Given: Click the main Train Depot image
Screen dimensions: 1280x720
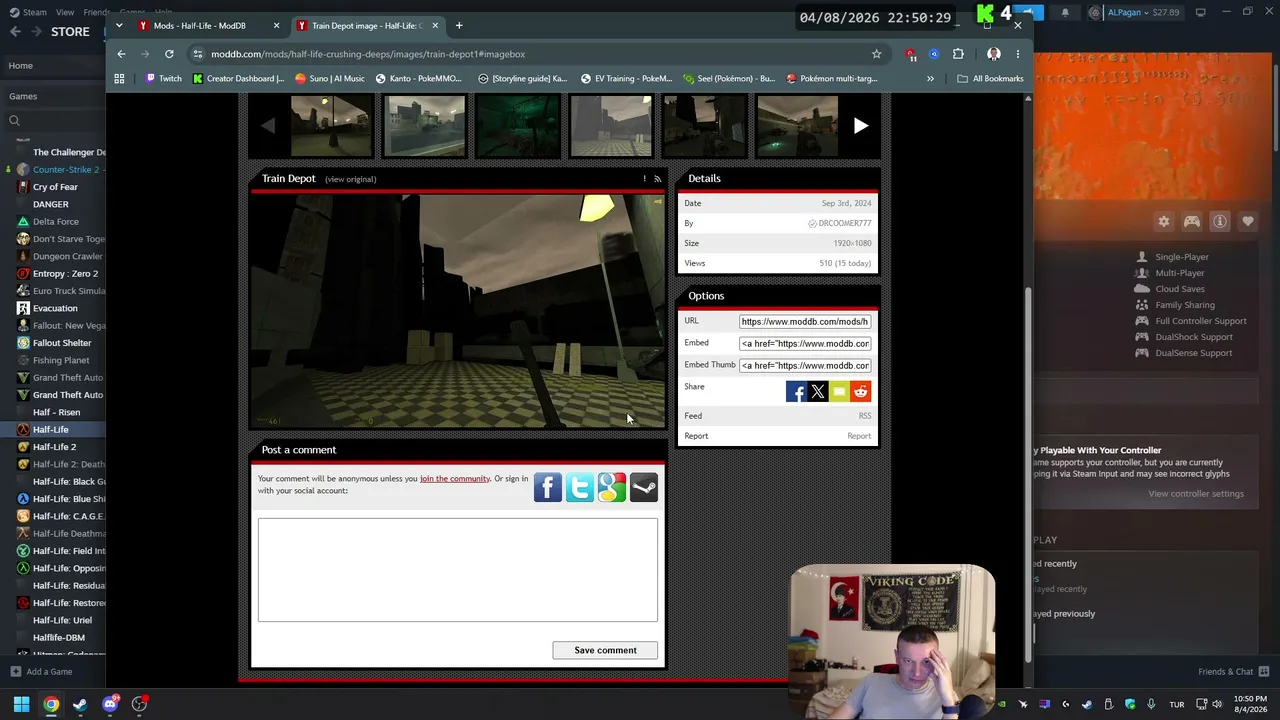Looking at the screenshot, I should pyautogui.click(x=457, y=311).
